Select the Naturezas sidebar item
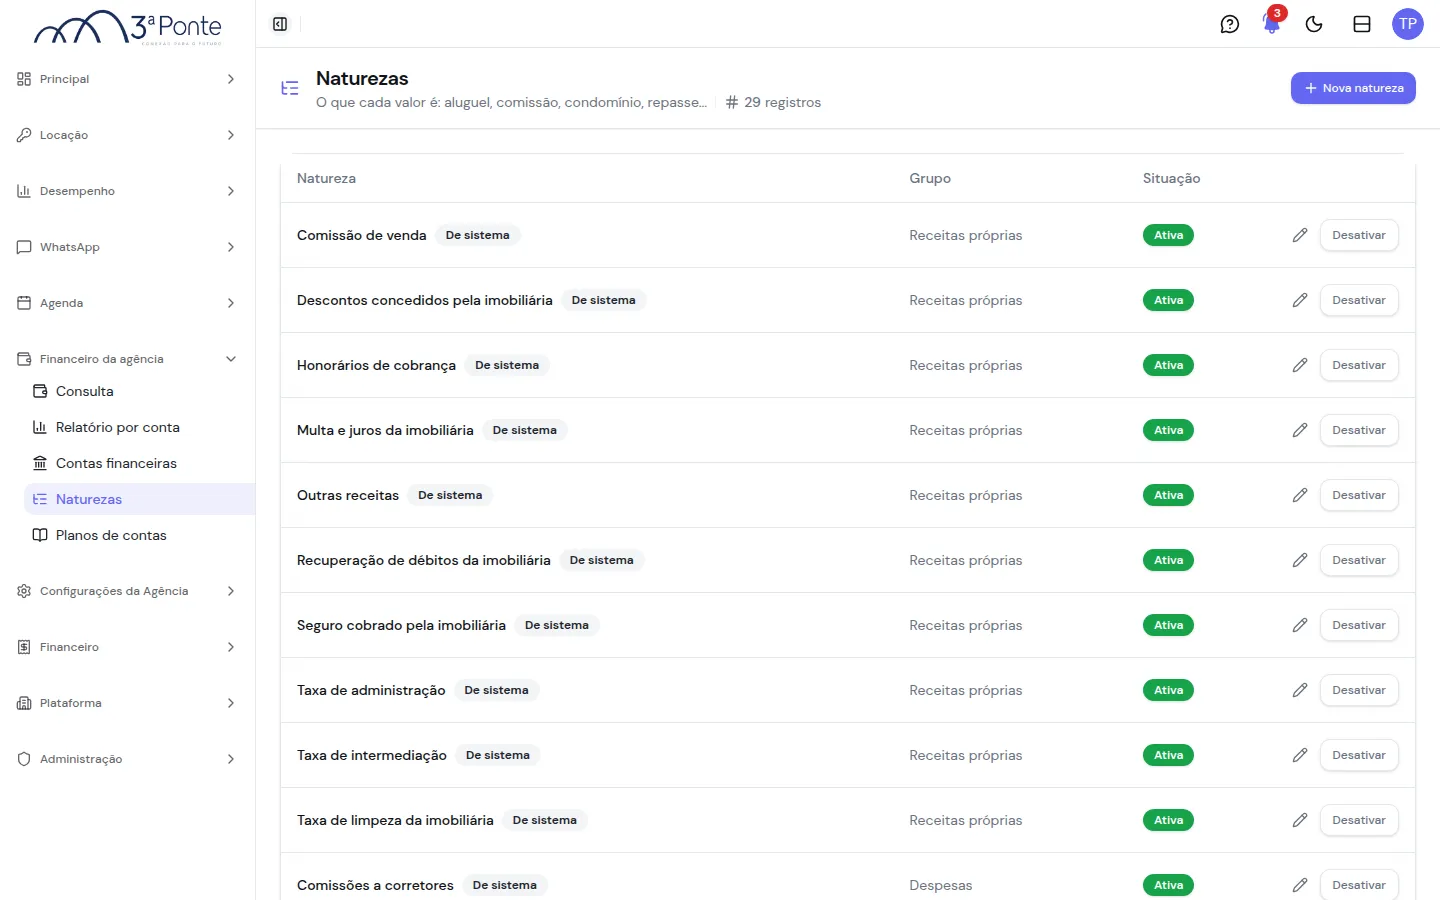This screenshot has width=1440, height=900. point(139,499)
